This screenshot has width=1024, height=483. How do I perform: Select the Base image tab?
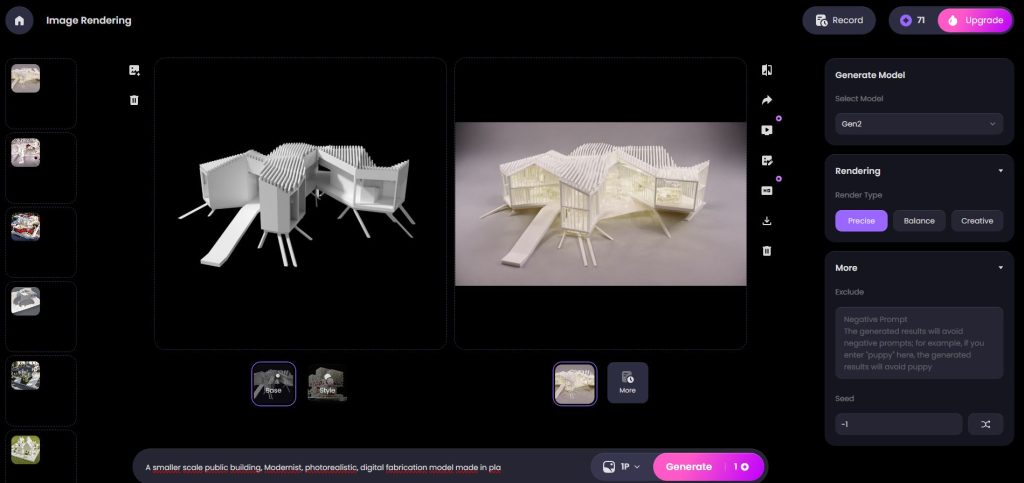click(273, 383)
